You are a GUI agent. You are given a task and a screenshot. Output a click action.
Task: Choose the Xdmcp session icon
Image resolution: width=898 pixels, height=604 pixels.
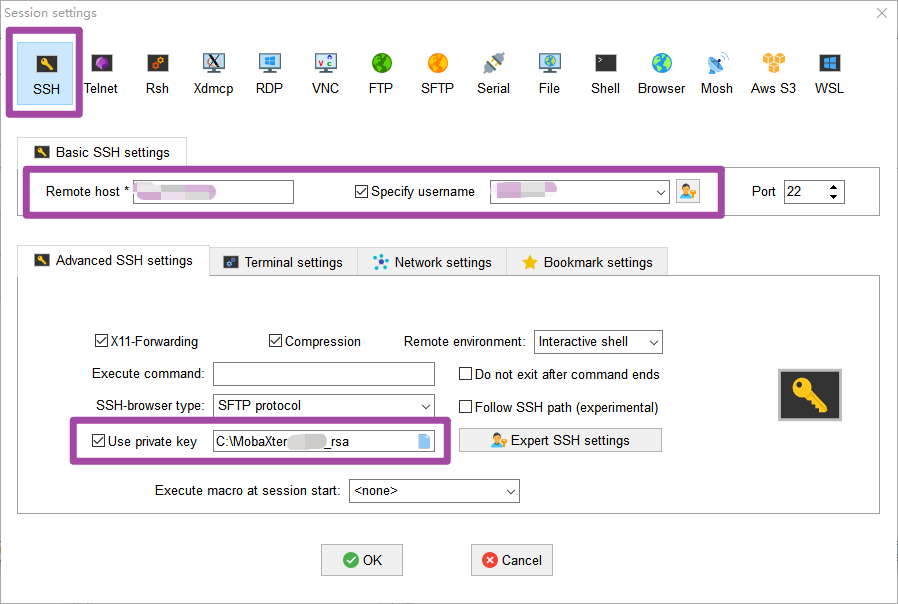click(213, 73)
